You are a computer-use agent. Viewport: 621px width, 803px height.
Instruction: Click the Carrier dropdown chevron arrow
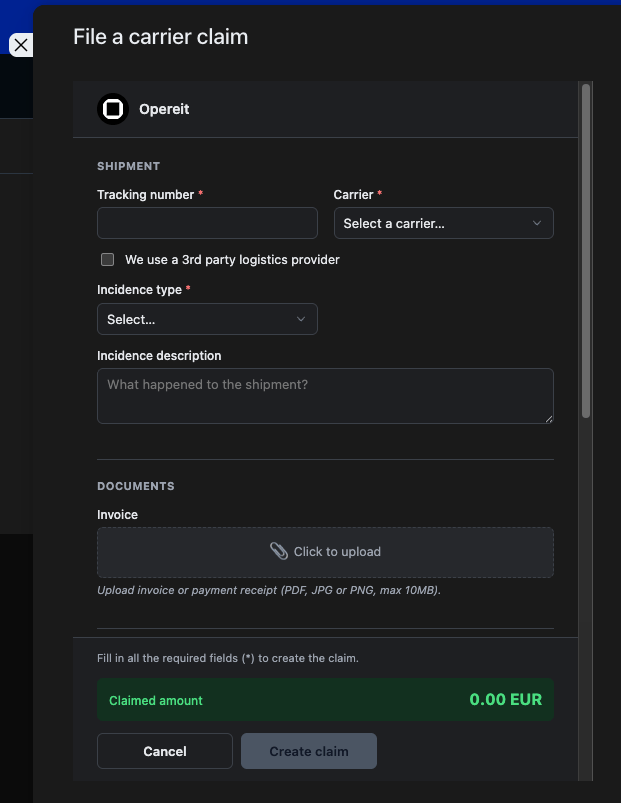click(x=537, y=223)
